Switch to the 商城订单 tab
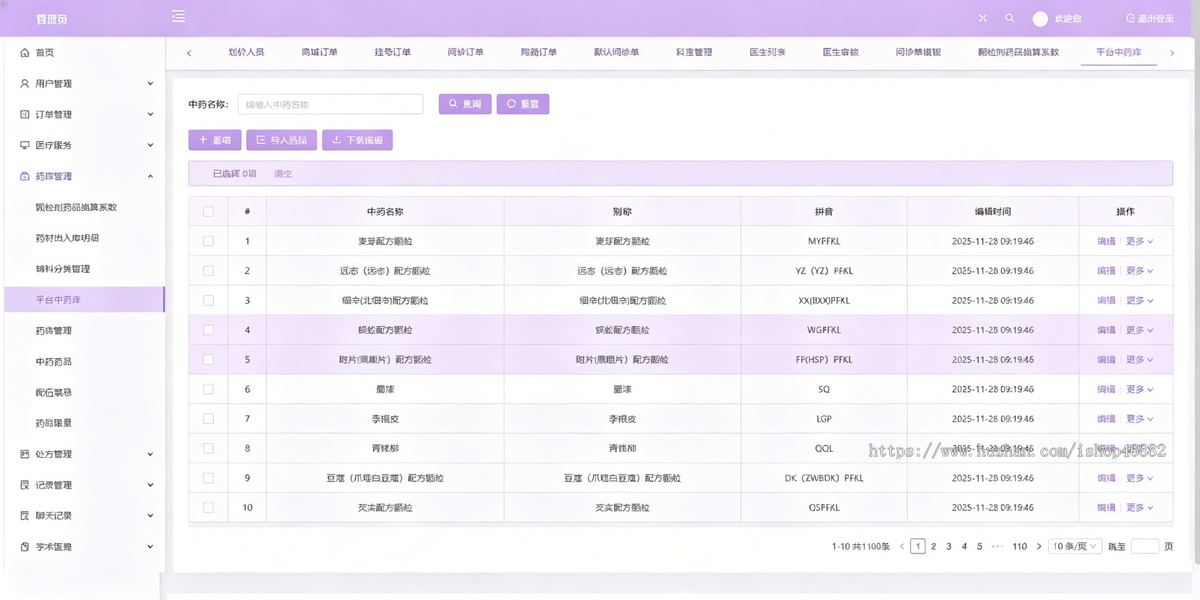Viewport: 1200px width, 600px height. (x=320, y=52)
